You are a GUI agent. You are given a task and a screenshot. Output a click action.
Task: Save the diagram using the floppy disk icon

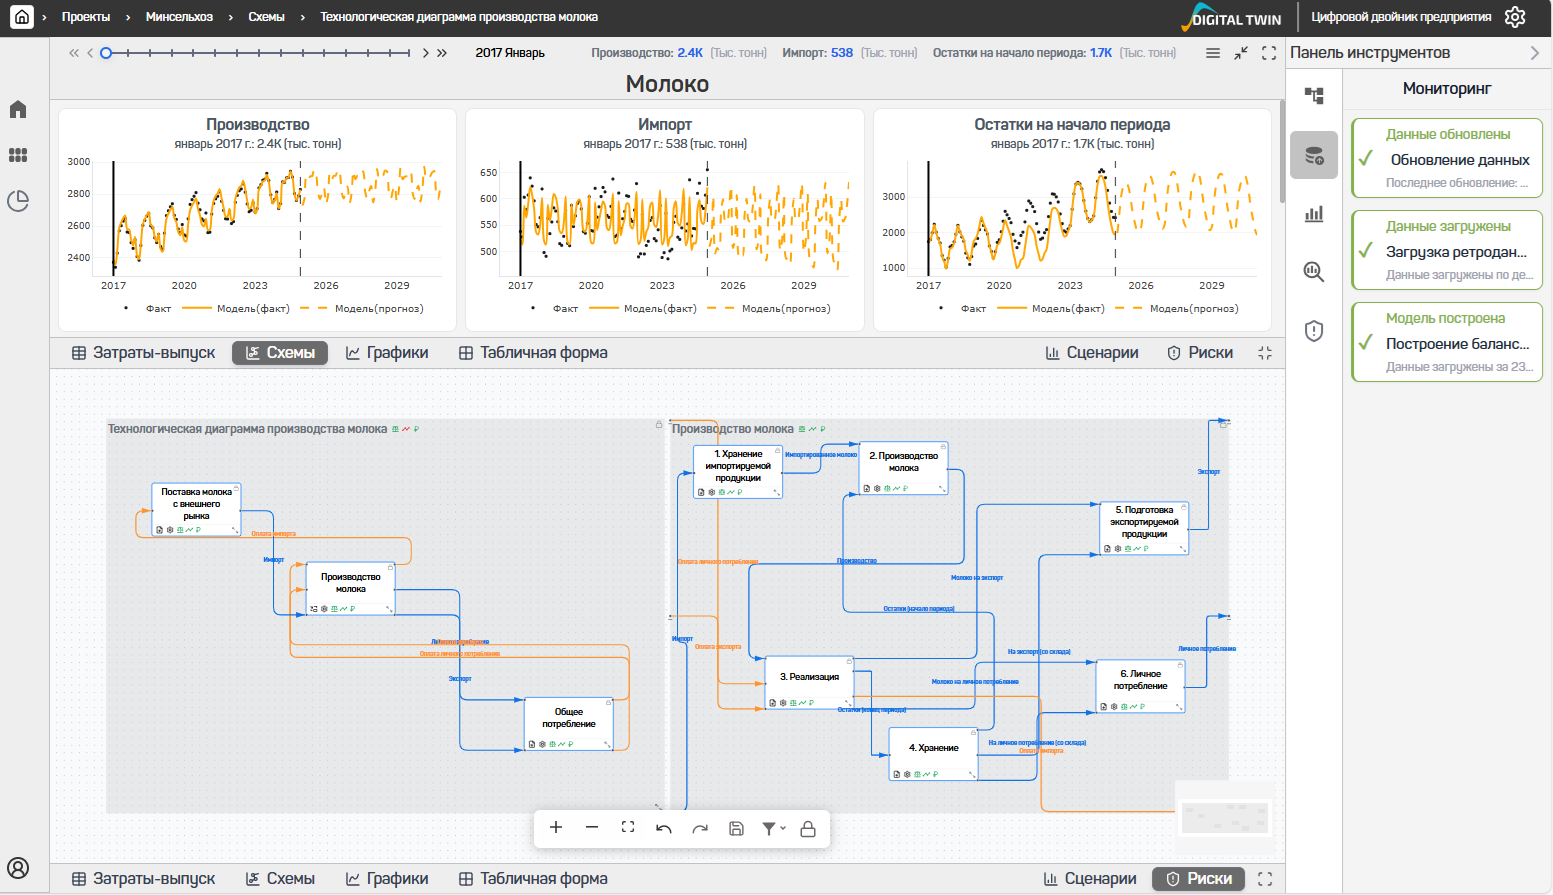click(x=736, y=828)
